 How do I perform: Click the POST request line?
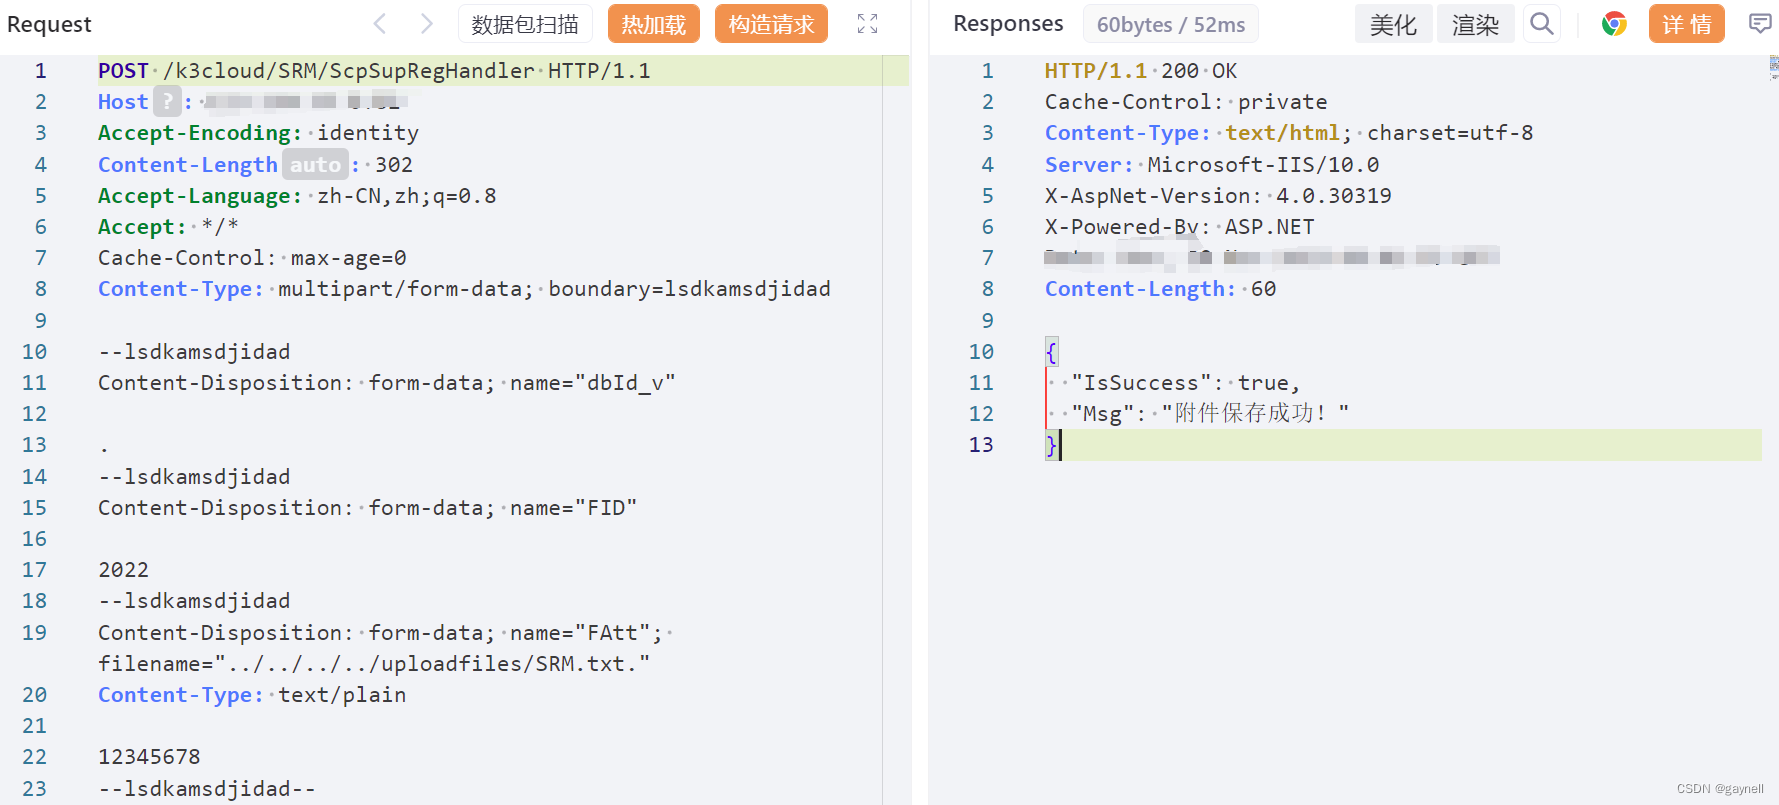point(374,71)
